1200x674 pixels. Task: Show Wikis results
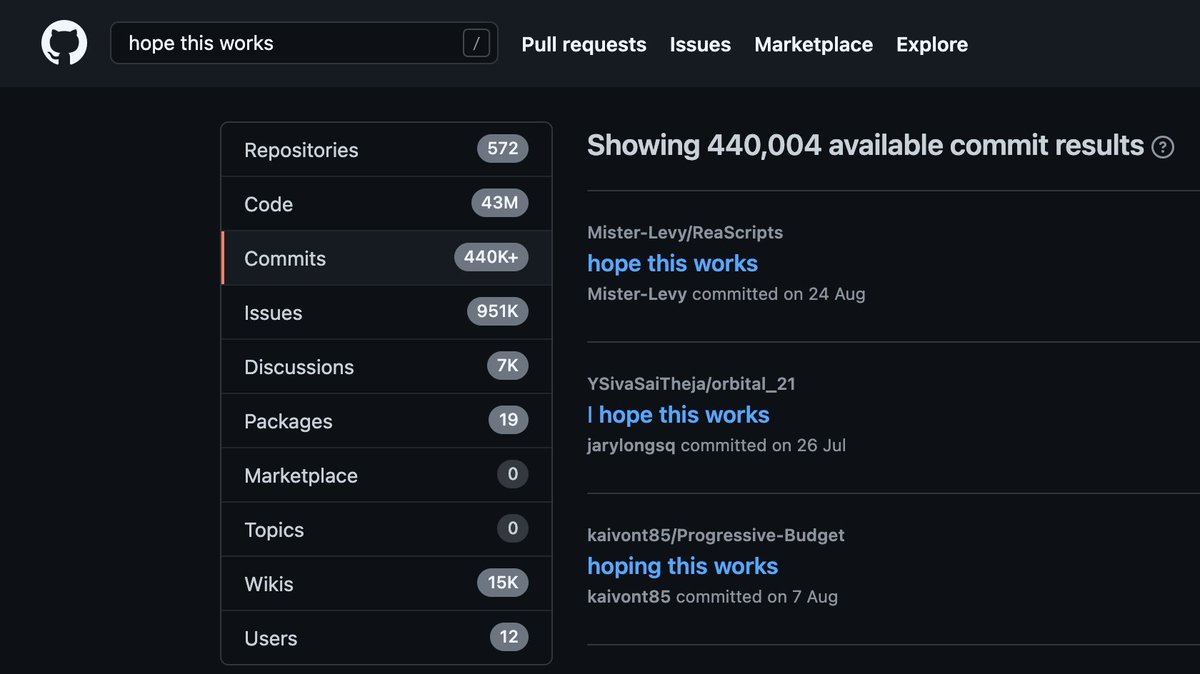(x=386, y=584)
